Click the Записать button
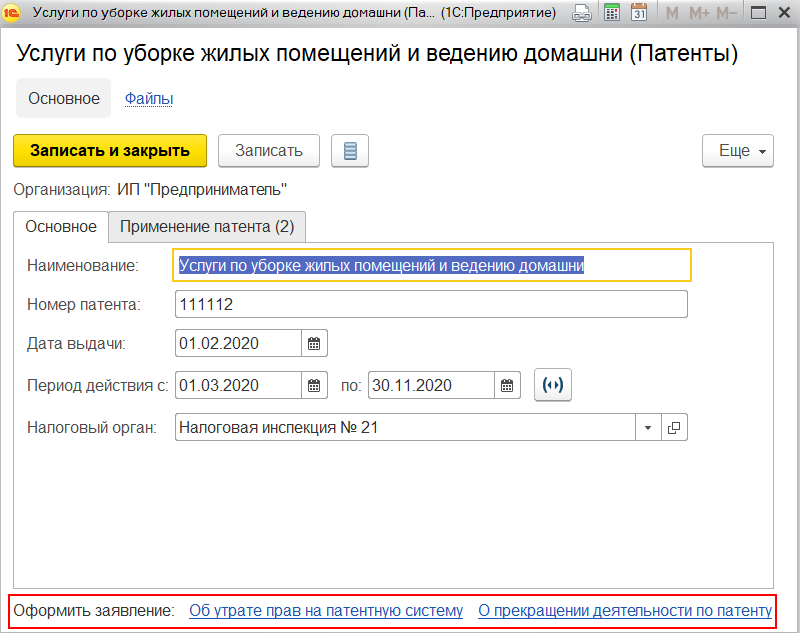Image resolution: width=800 pixels, height=633 pixels. coord(269,150)
